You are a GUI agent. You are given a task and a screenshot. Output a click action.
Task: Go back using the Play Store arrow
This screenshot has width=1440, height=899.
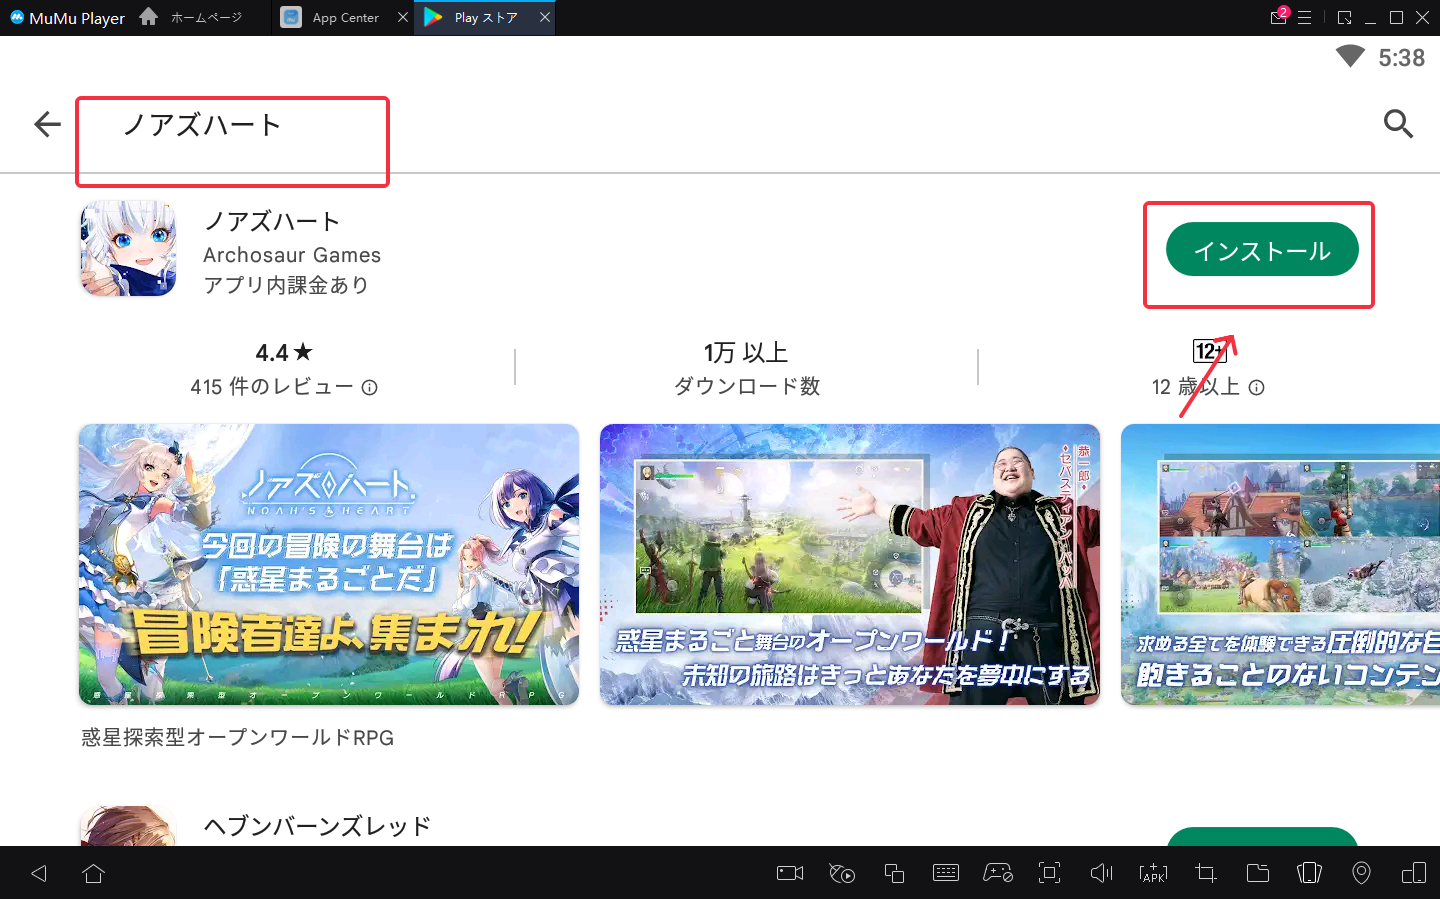click(47, 124)
